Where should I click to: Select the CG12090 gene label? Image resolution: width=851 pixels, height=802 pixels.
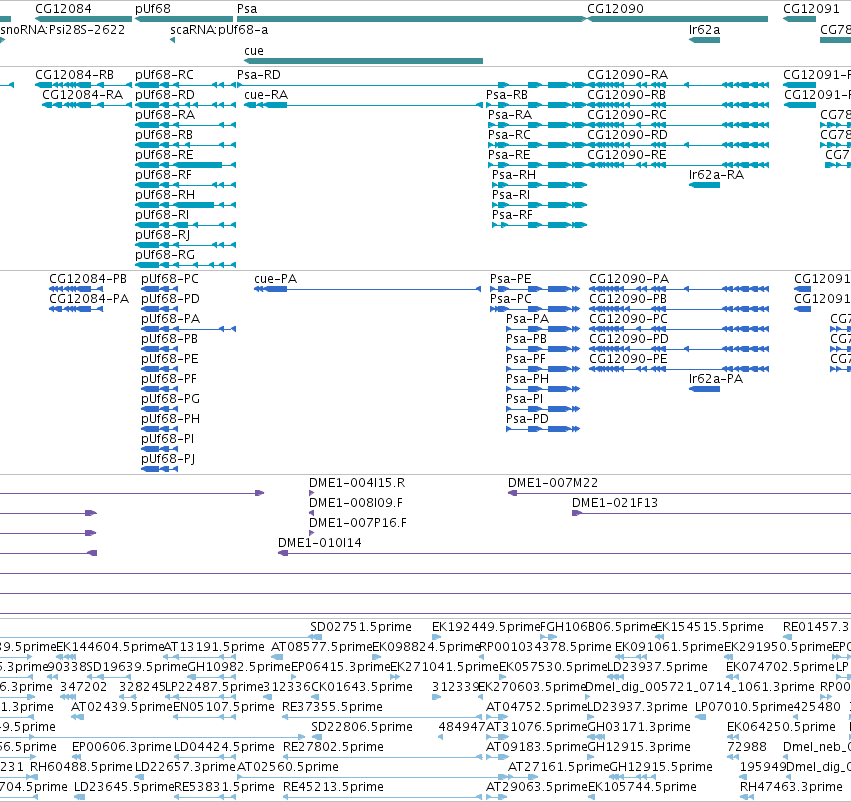615,9
